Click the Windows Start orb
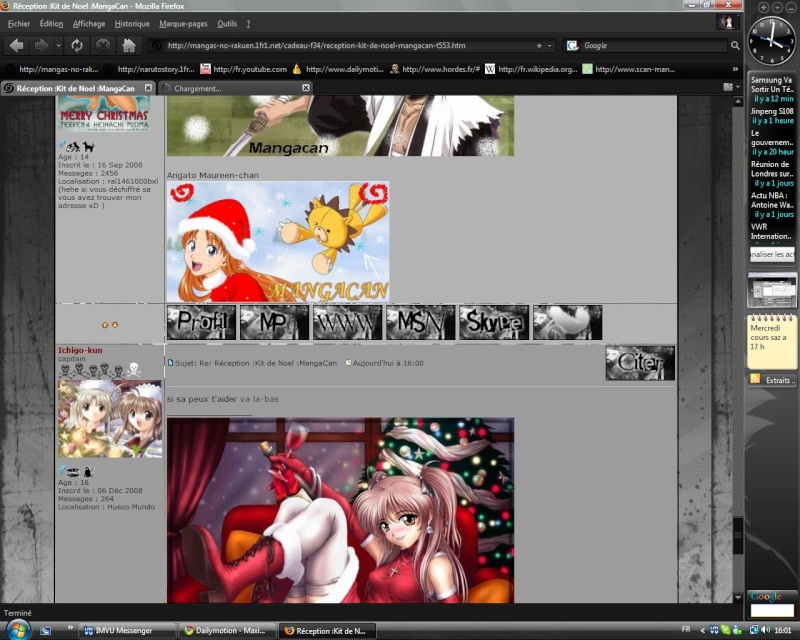 point(18,630)
